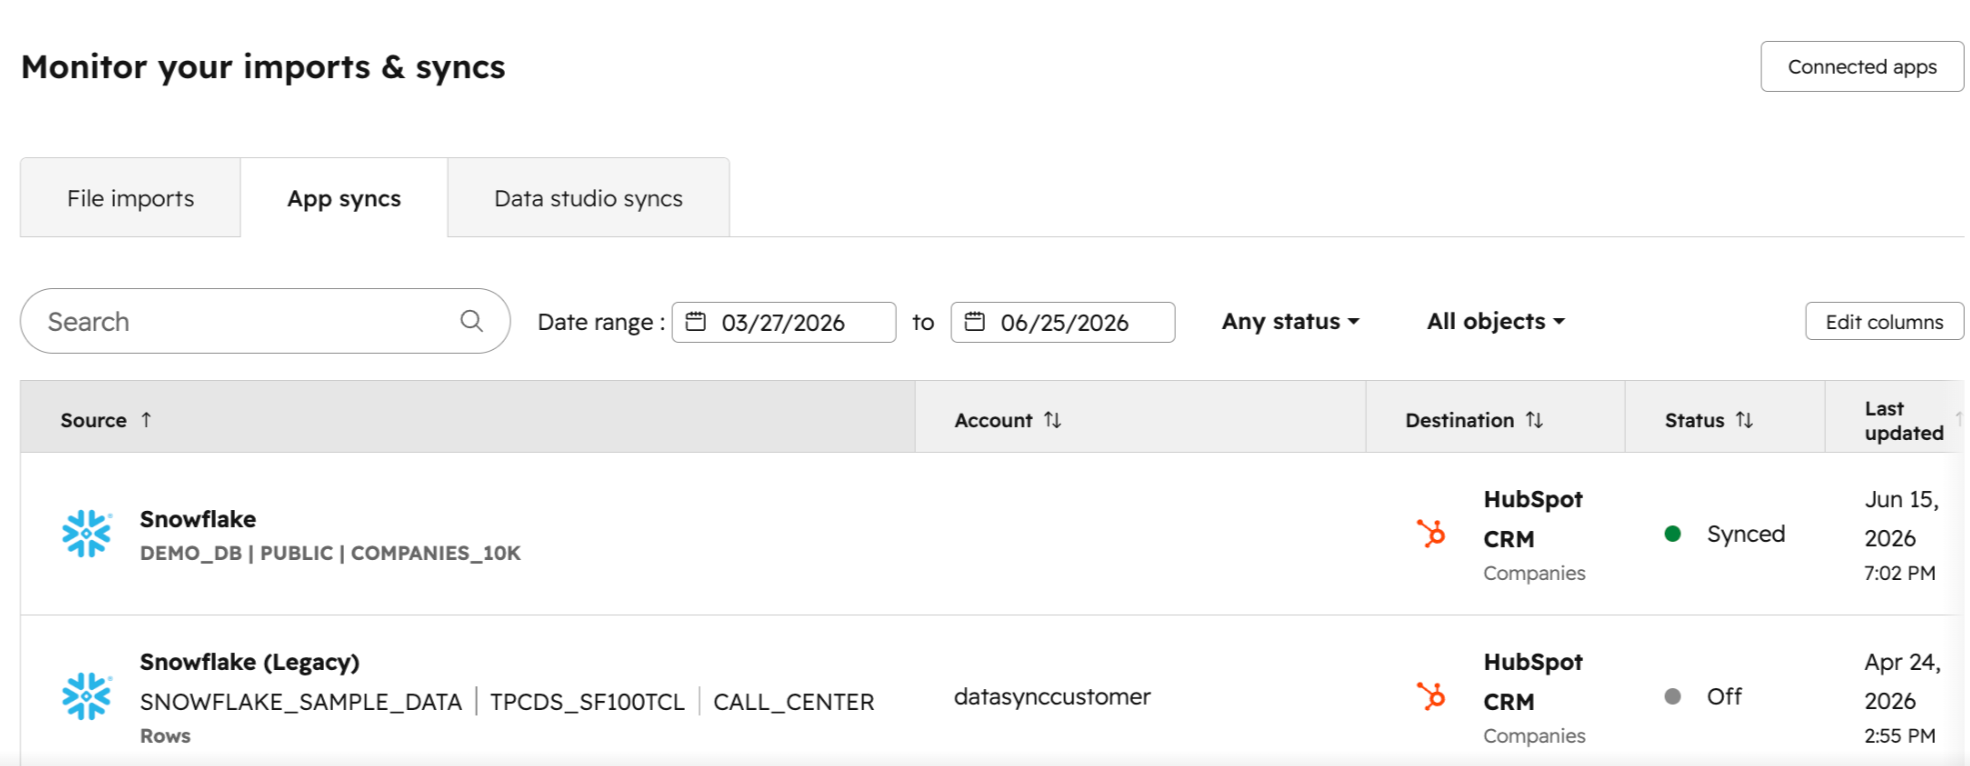
Task: Sort by Status column arrows
Action: click(x=1744, y=420)
